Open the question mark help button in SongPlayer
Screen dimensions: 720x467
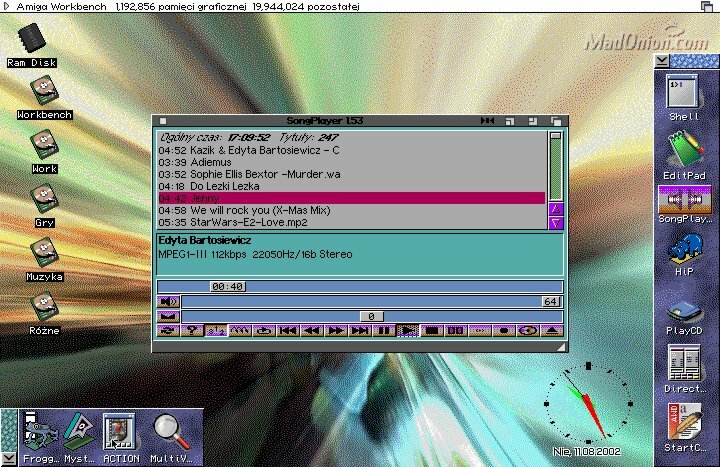point(192,331)
